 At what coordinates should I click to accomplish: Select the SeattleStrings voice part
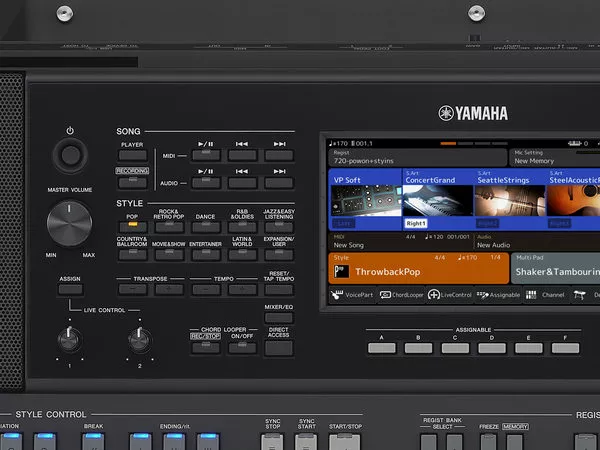point(508,200)
